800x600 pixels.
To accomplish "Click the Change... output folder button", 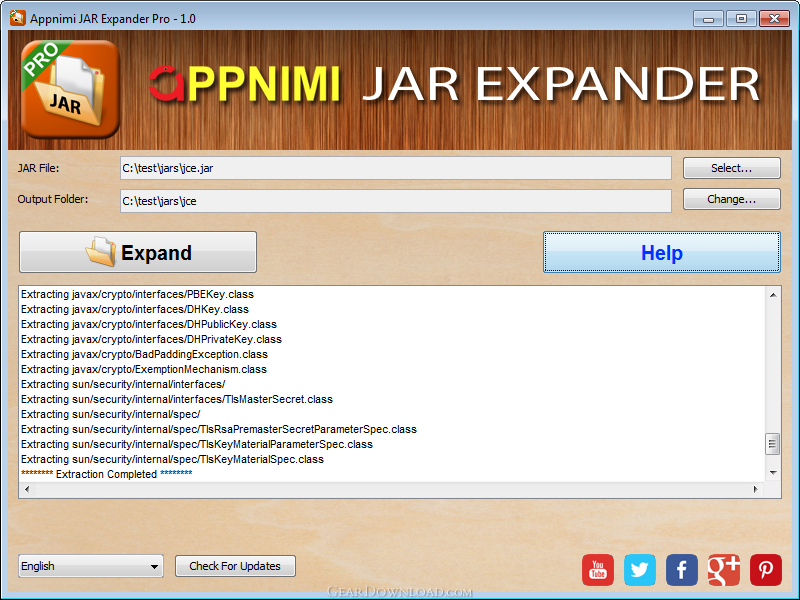I will click(x=732, y=199).
